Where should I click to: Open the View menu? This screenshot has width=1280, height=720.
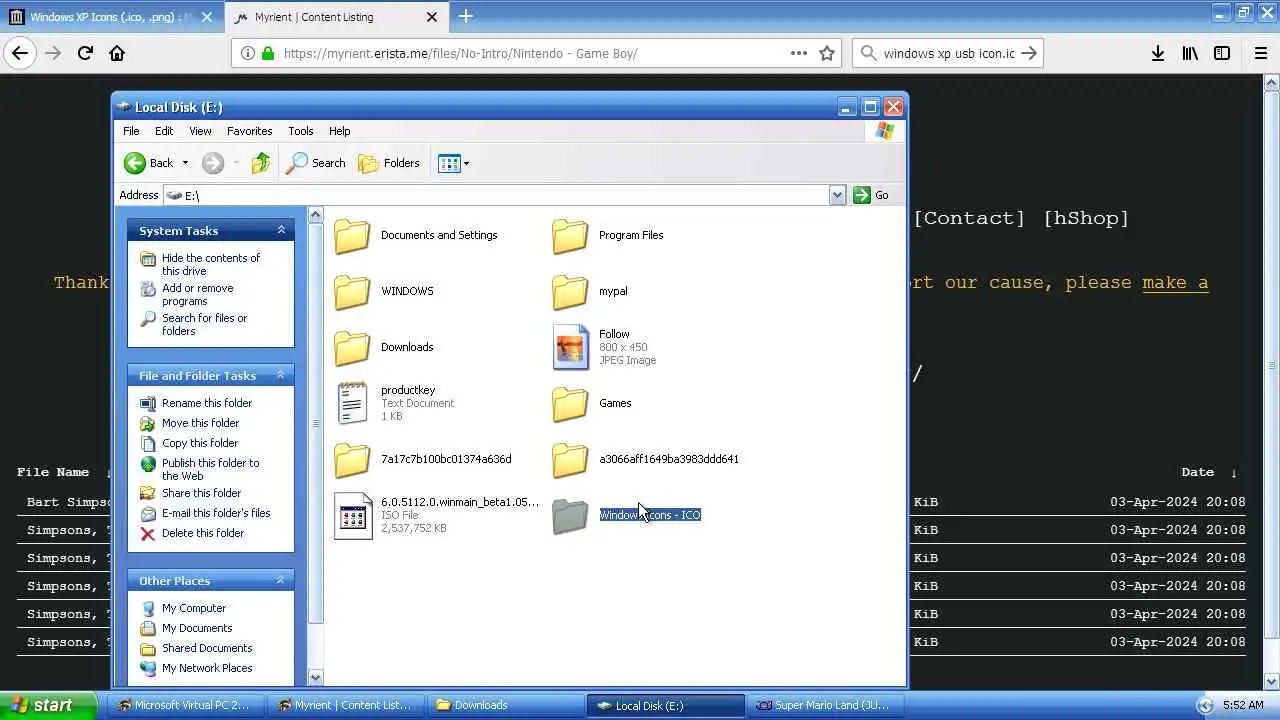(200, 131)
